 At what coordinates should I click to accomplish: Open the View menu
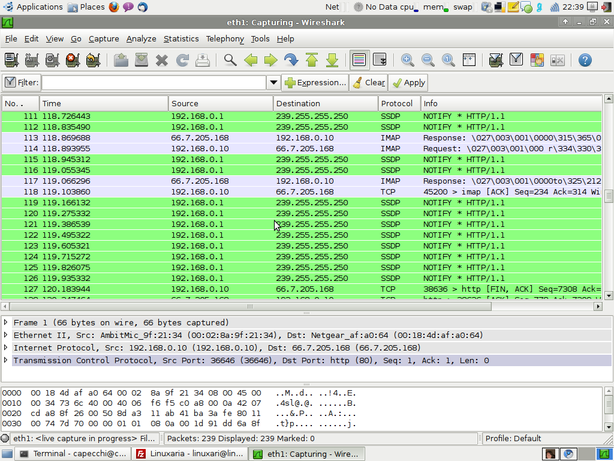tap(54, 39)
